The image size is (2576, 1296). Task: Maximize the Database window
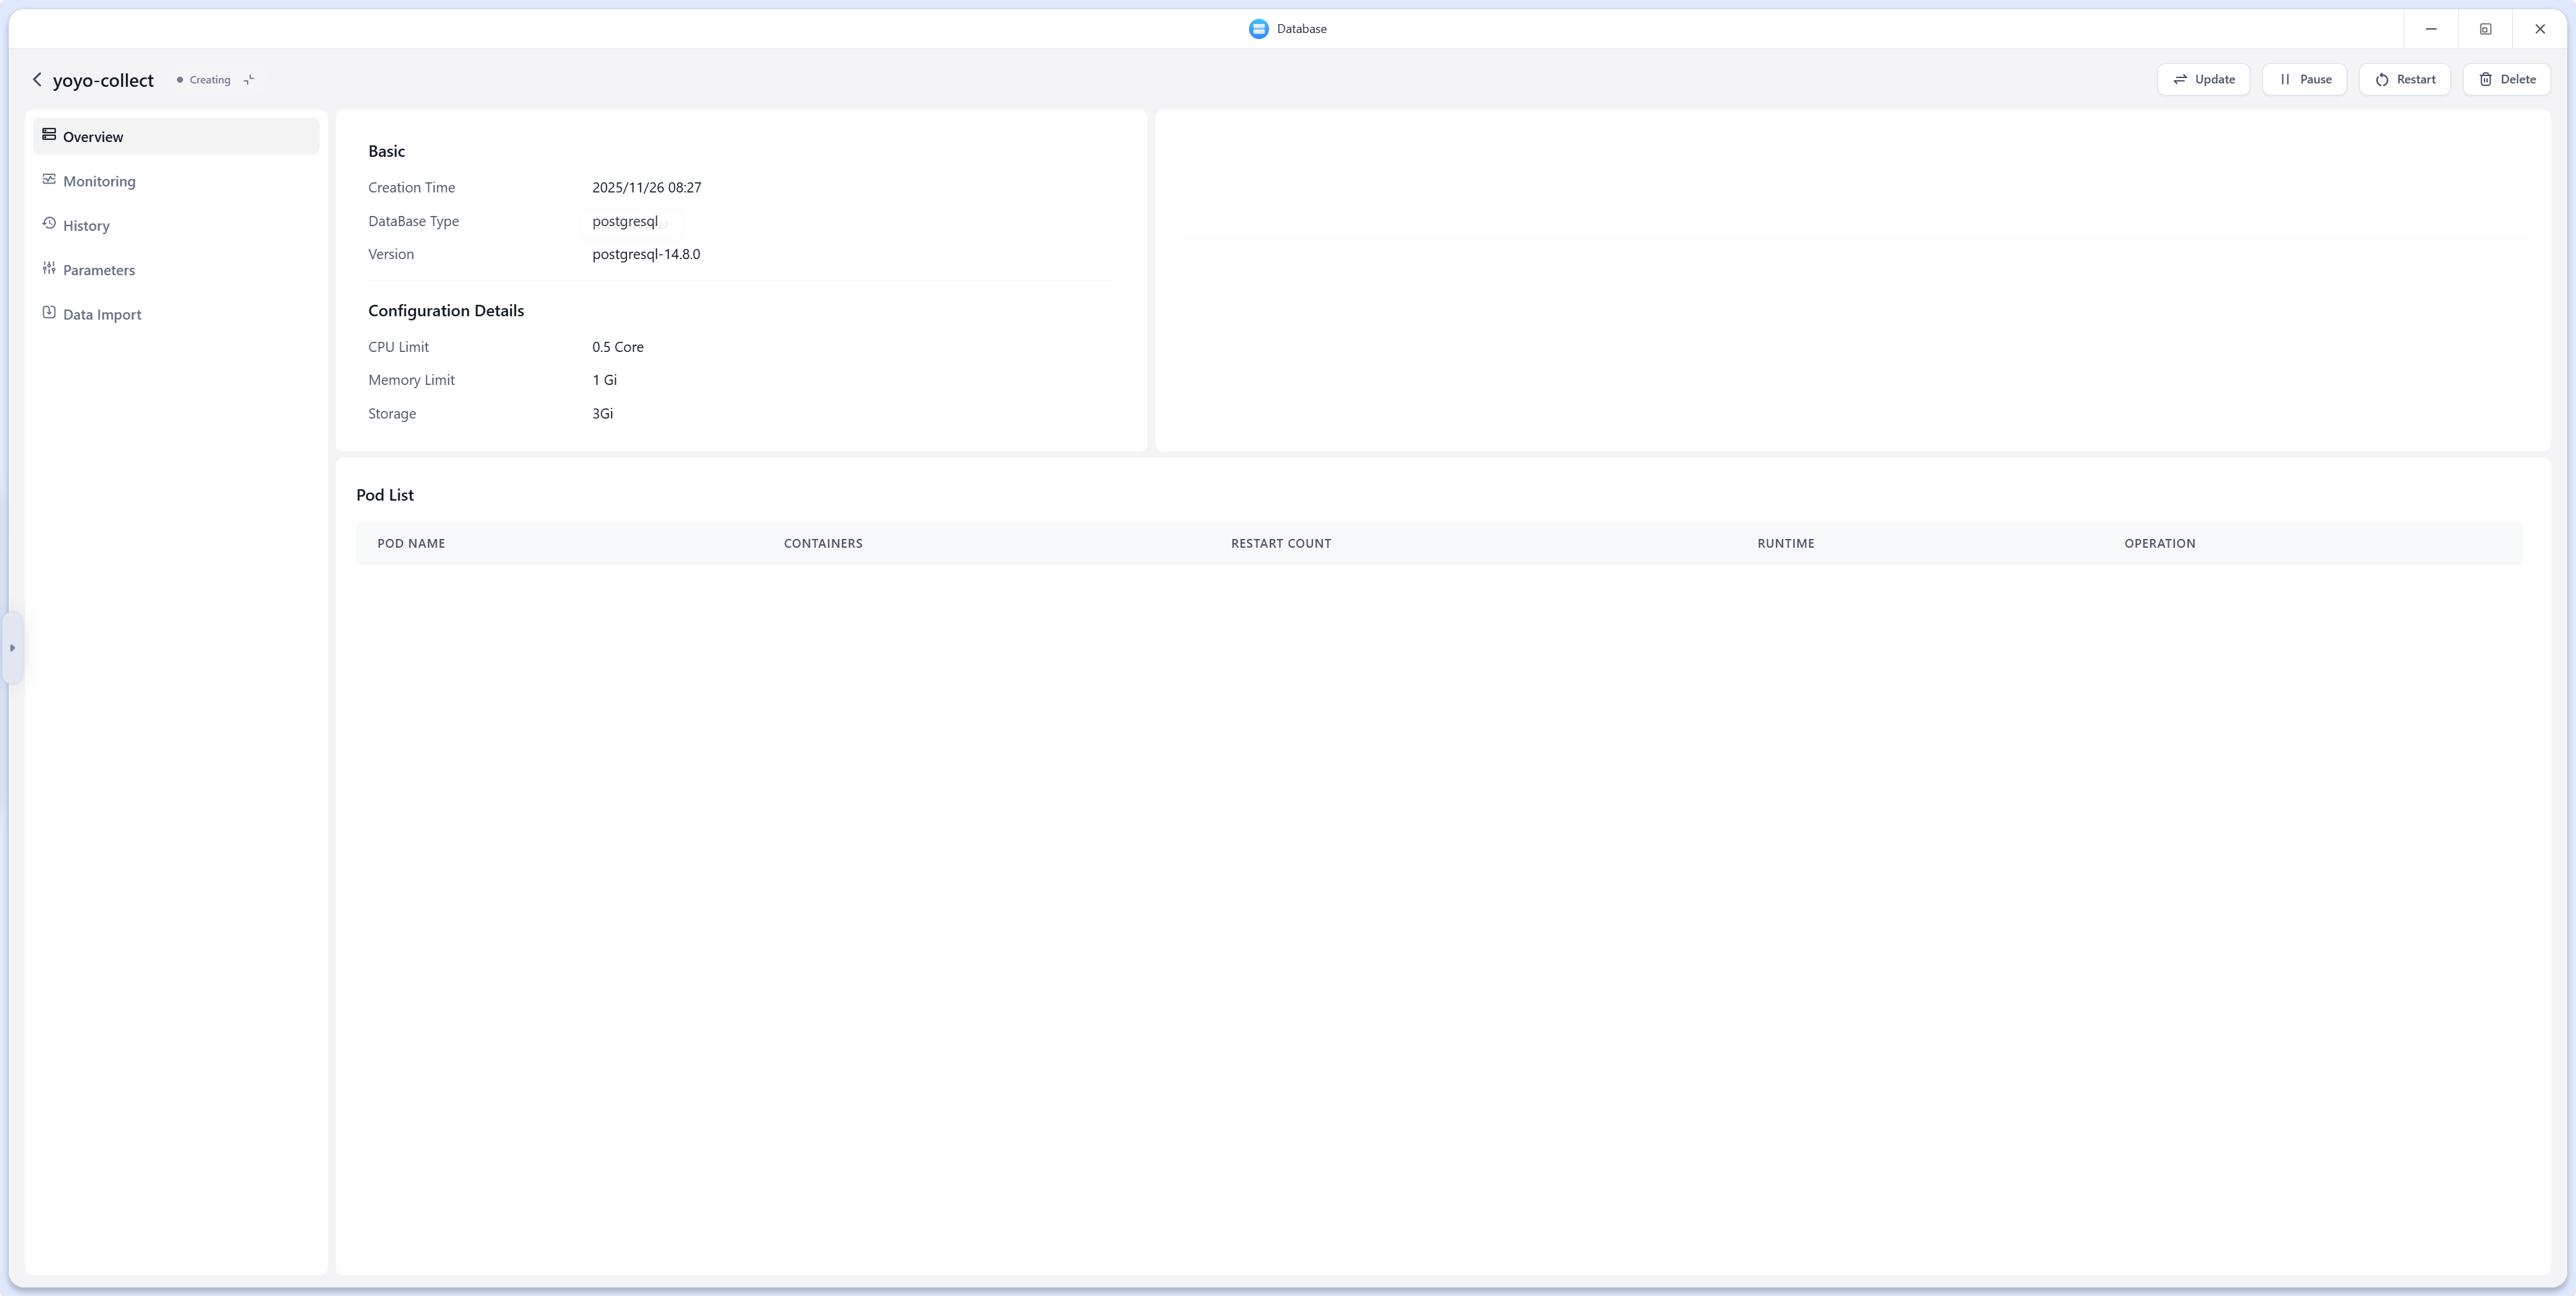(x=2485, y=29)
